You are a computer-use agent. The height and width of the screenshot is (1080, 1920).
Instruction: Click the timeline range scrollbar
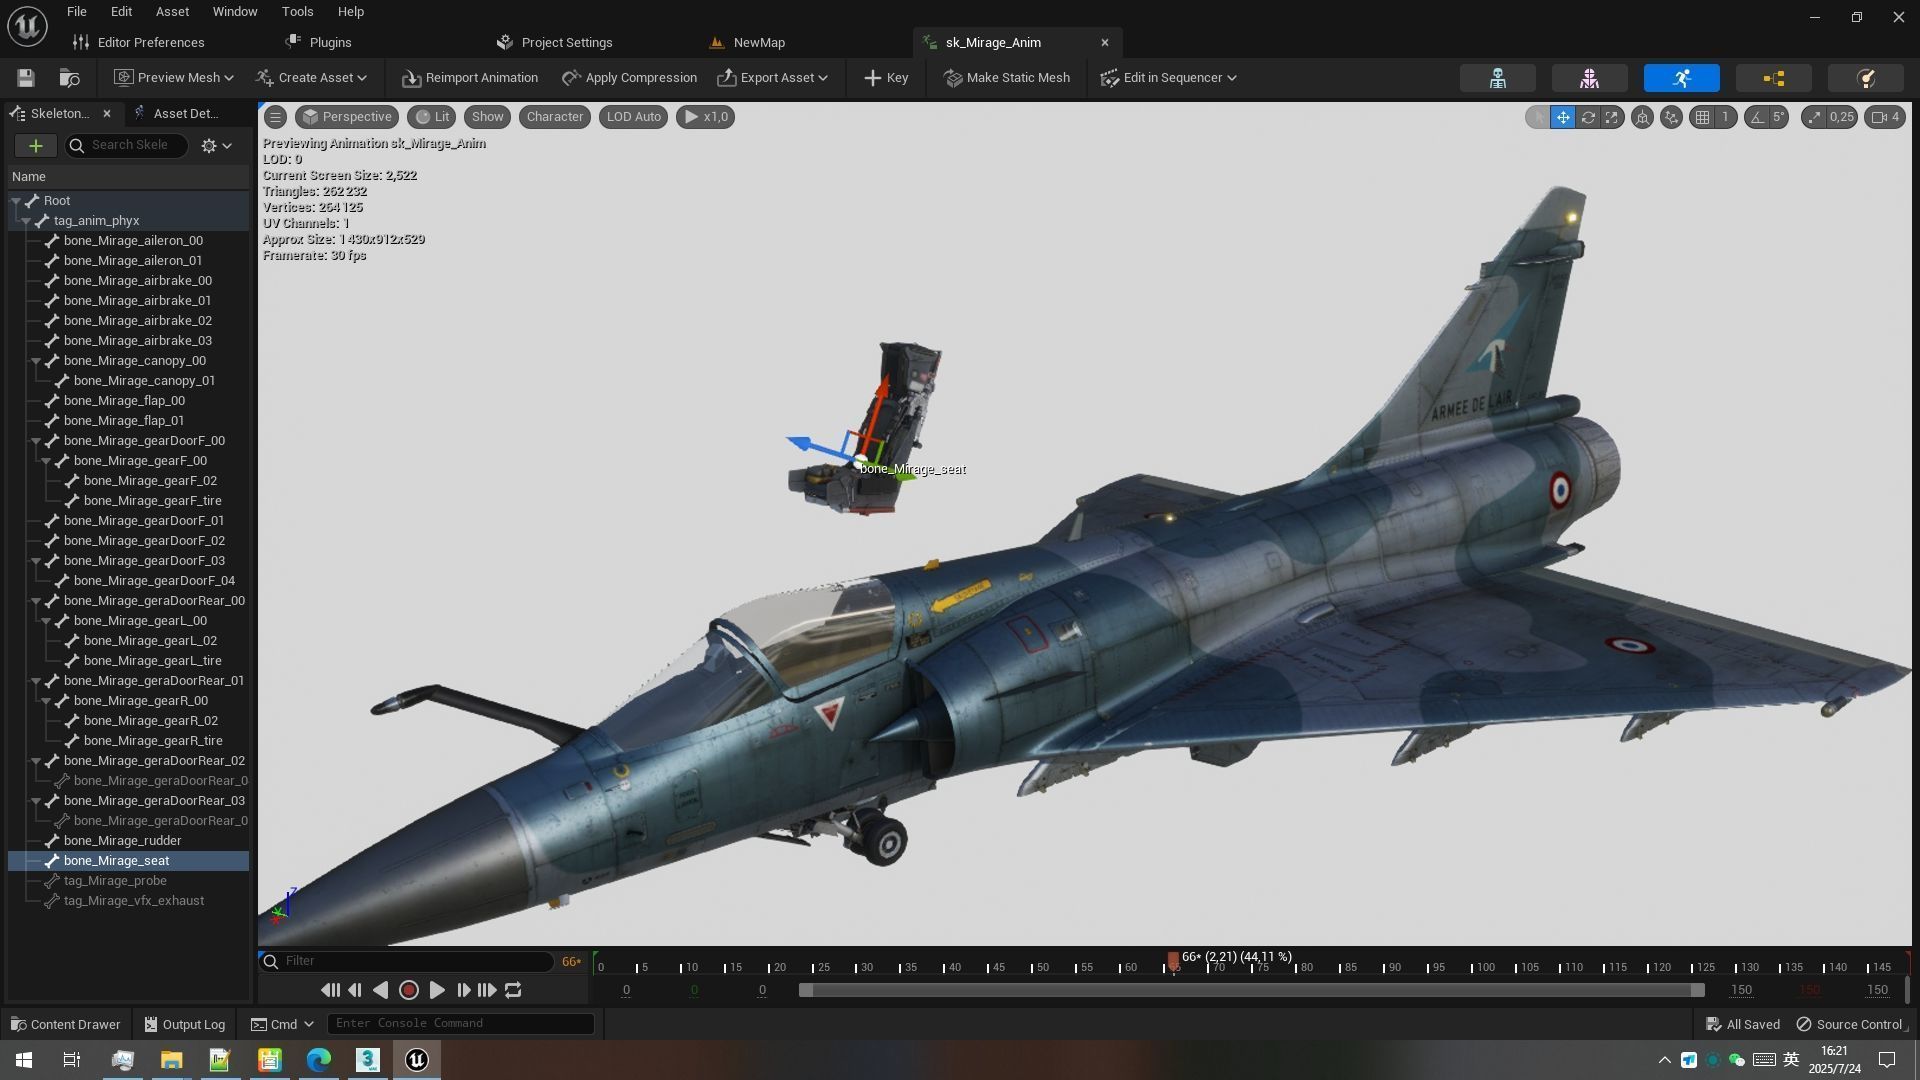coord(1251,990)
